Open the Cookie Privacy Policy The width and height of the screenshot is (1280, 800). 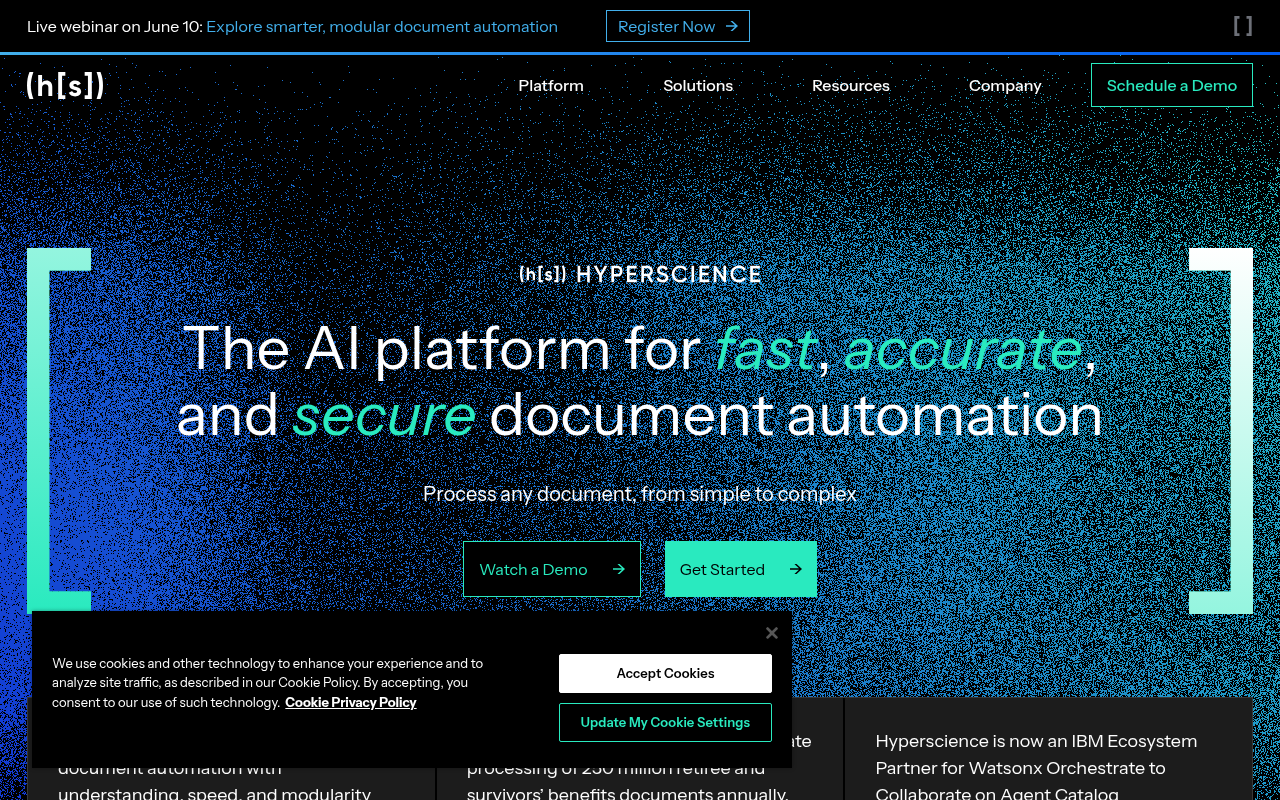350,702
